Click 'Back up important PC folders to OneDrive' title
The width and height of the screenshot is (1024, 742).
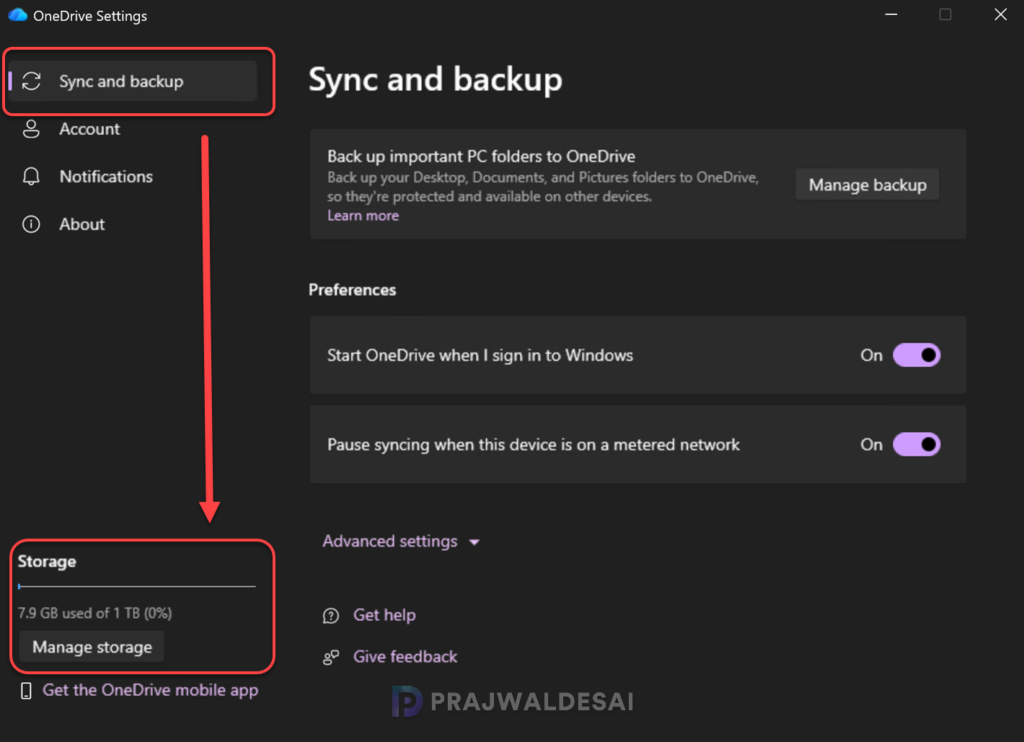[x=481, y=157]
